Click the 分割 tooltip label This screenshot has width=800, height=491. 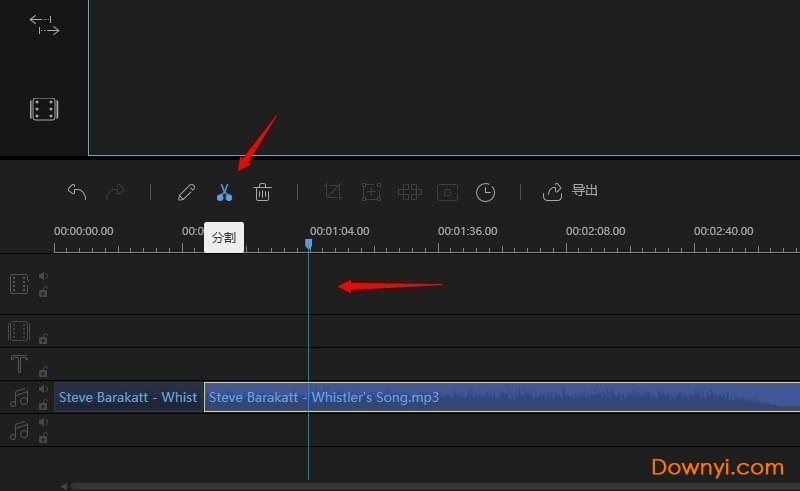coord(224,237)
